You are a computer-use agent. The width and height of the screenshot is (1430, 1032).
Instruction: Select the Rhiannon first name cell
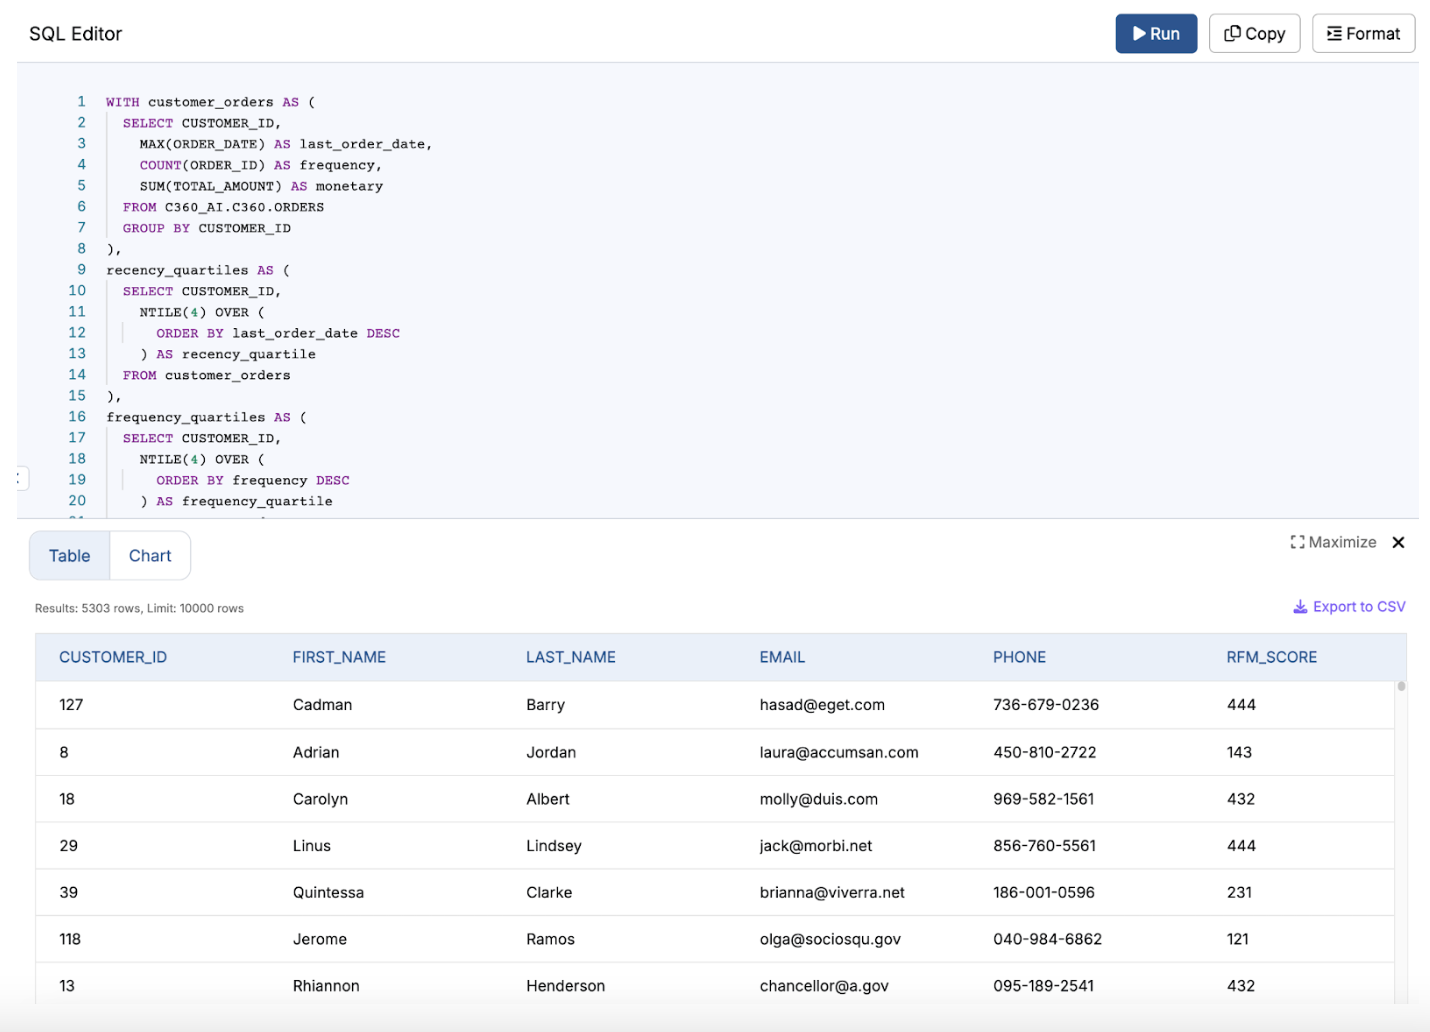[x=326, y=986]
